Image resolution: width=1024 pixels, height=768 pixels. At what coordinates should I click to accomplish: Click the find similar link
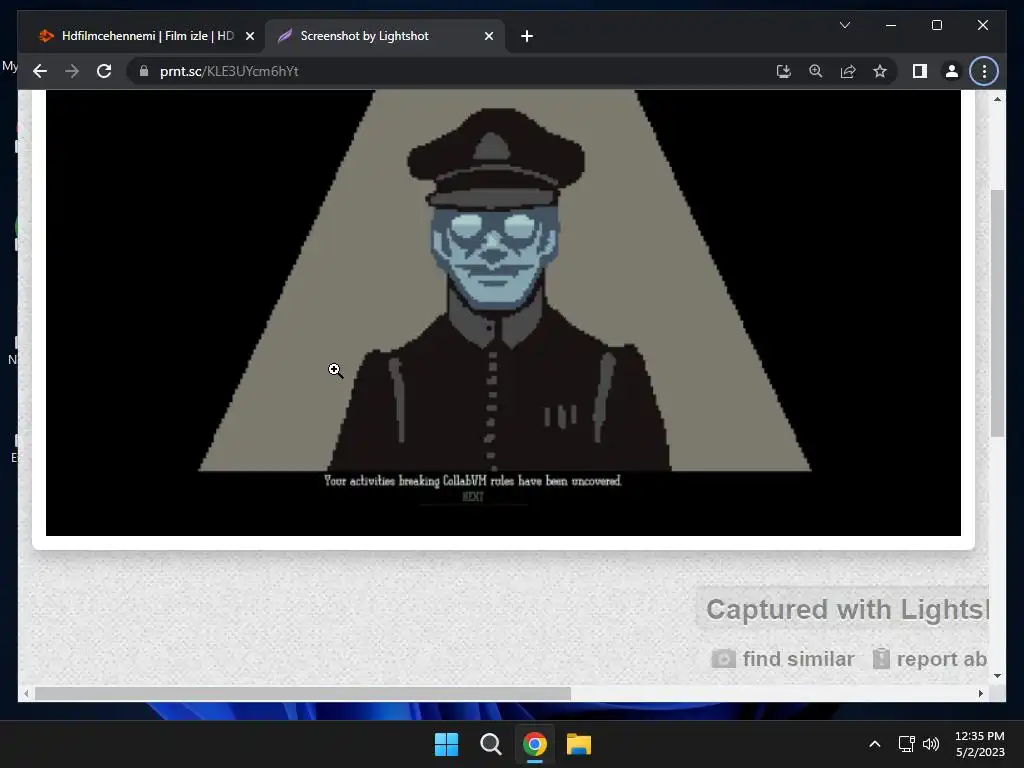coord(782,659)
